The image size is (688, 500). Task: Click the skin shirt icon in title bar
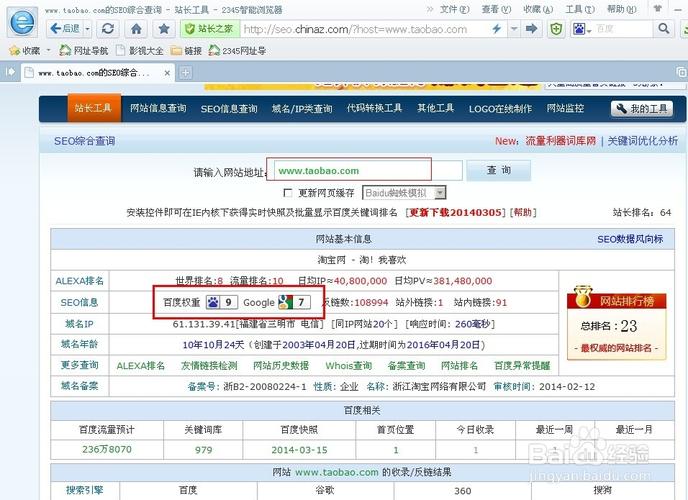click(x=657, y=9)
